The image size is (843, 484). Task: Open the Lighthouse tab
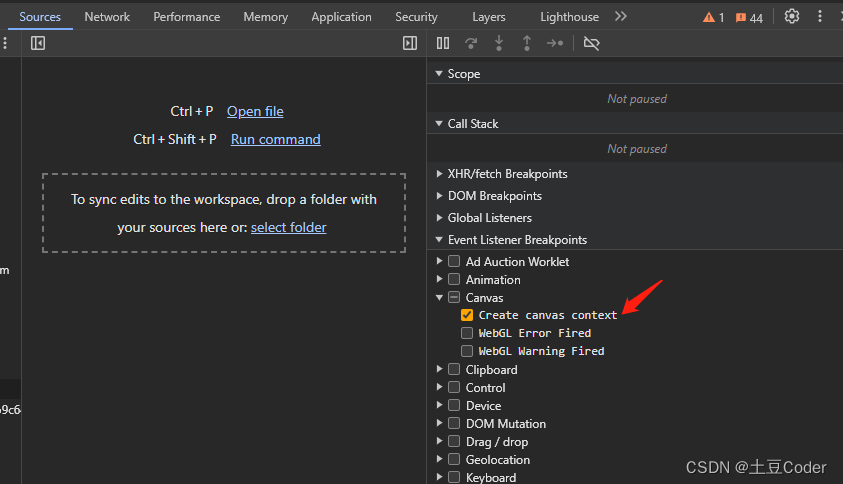pos(569,17)
